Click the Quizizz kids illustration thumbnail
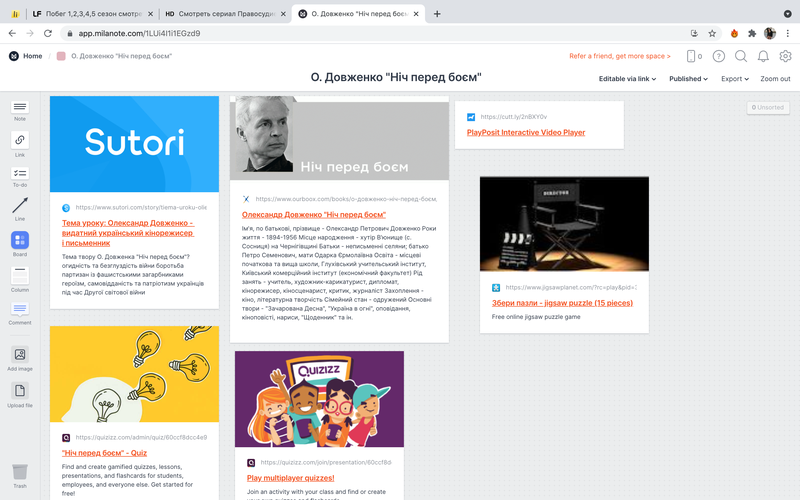Image resolution: width=800 pixels, height=500 pixels. [319, 399]
